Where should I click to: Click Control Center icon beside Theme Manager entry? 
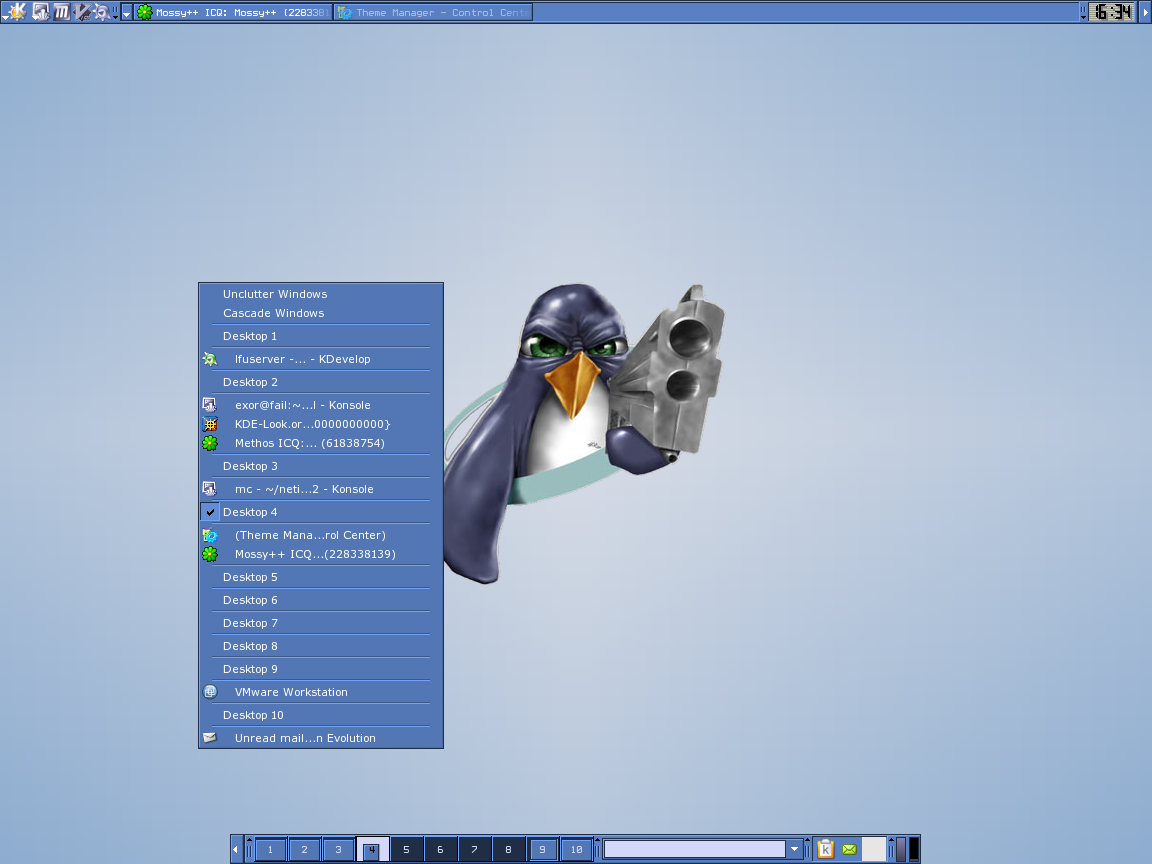(210, 535)
